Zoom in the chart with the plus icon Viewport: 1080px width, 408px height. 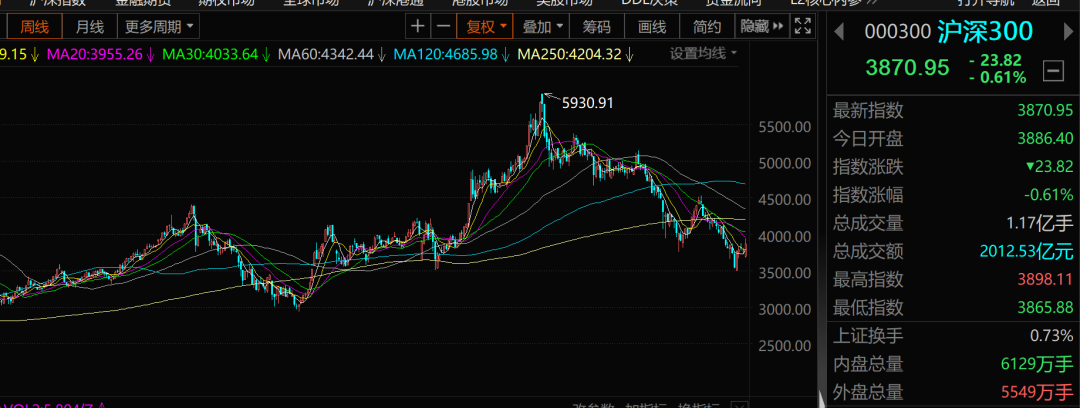point(417,28)
